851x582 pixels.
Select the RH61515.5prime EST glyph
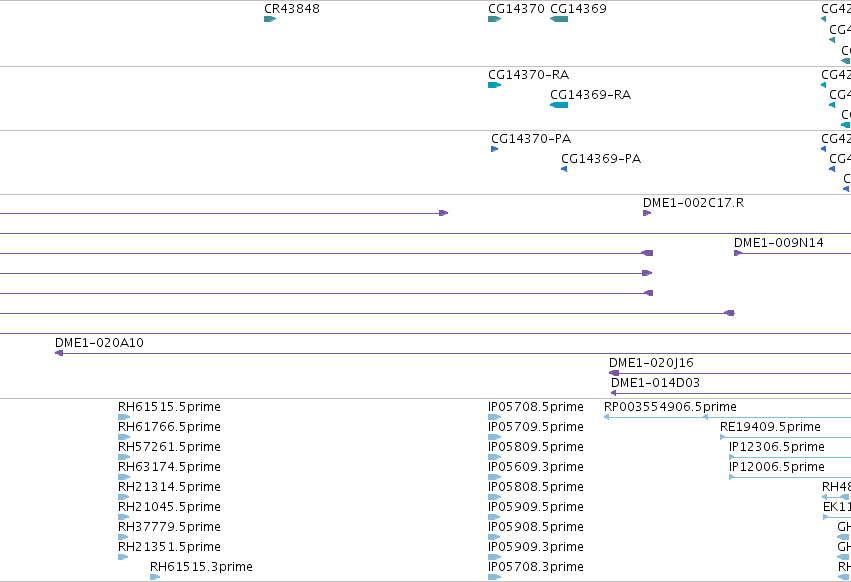pos(124,417)
